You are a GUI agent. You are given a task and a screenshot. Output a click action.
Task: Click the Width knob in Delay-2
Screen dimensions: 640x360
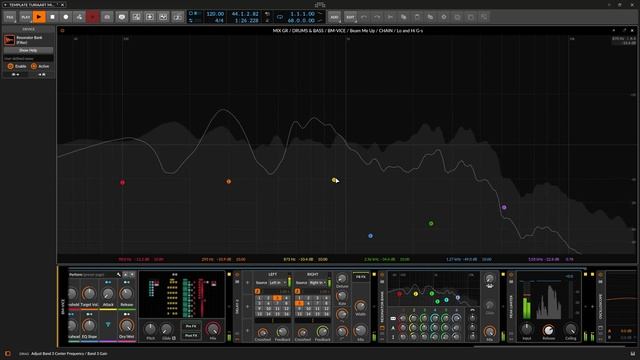click(360, 306)
